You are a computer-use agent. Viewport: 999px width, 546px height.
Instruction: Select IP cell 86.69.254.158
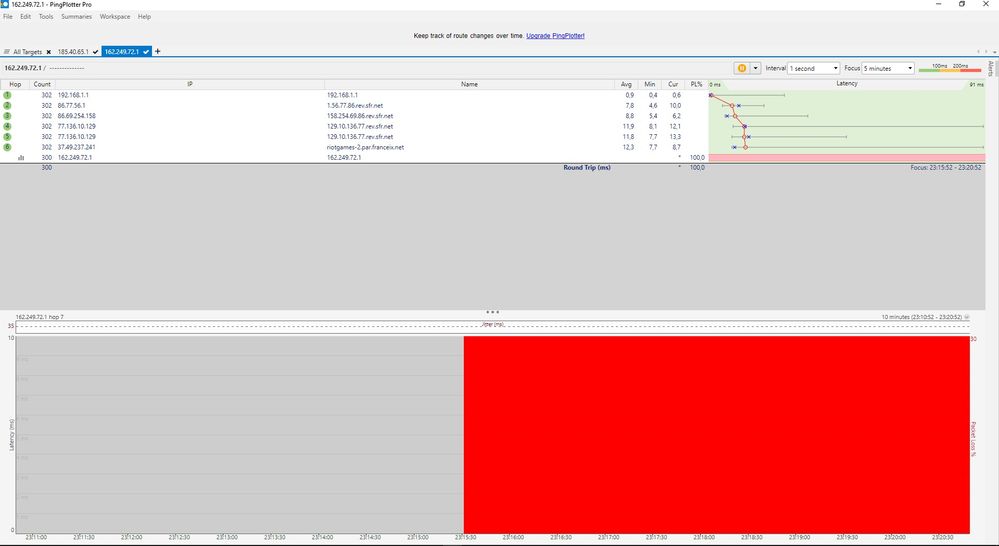point(76,116)
